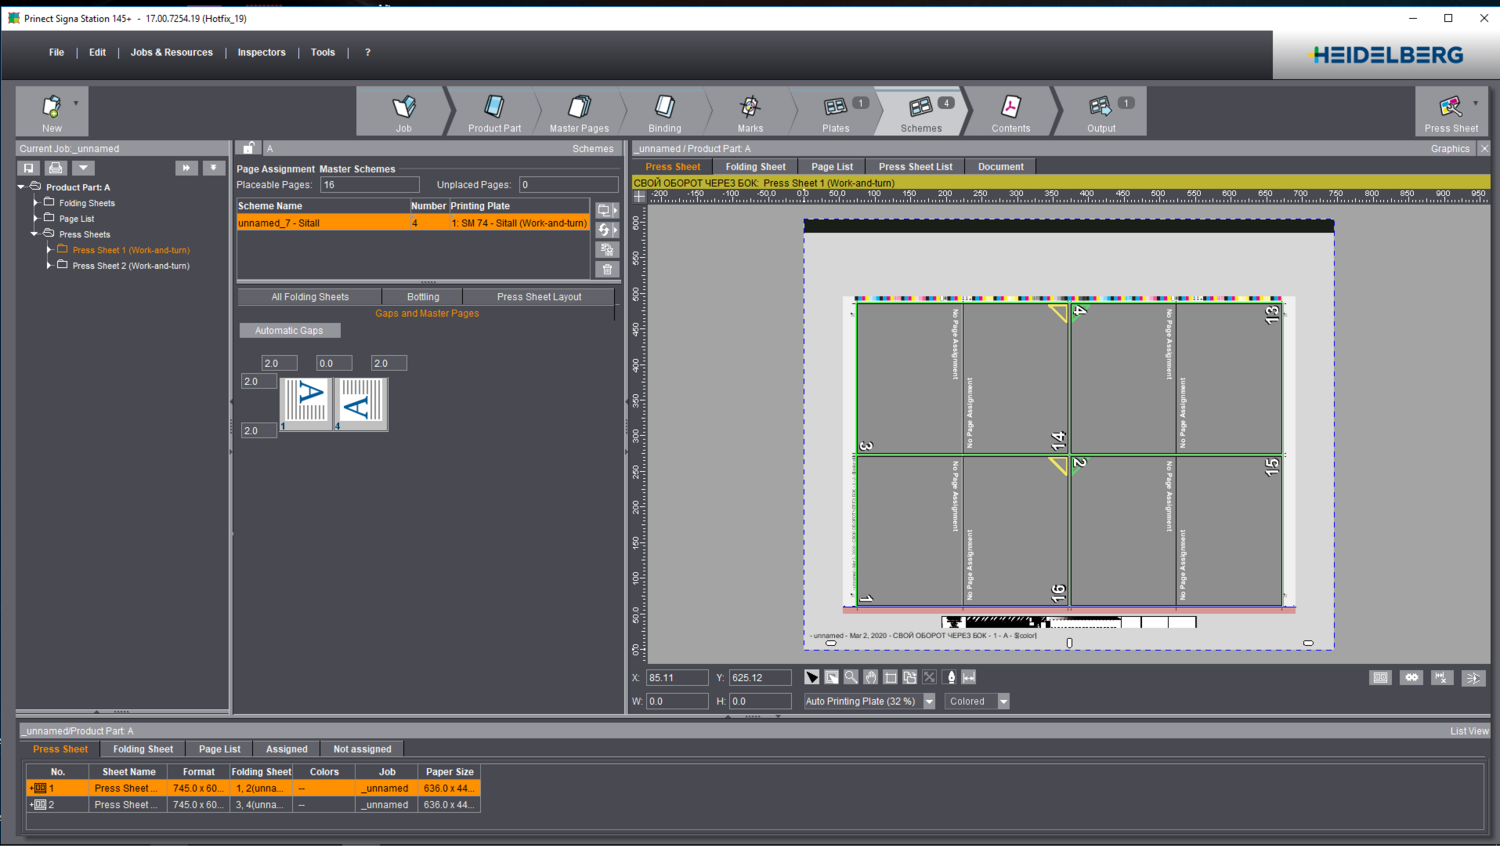
Task: Open the Marks workflow step
Action: pyautogui.click(x=750, y=112)
